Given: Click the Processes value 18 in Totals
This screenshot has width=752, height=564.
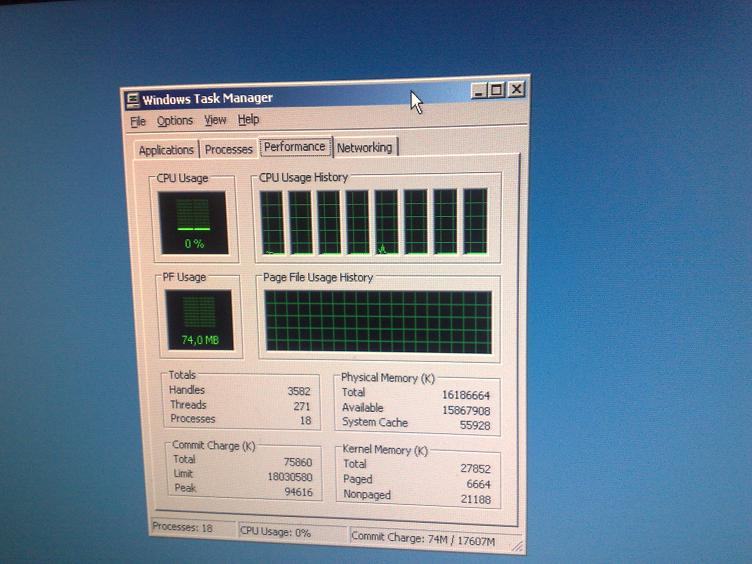Looking at the screenshot, I should pyautogui.click(x=306, y=421).
